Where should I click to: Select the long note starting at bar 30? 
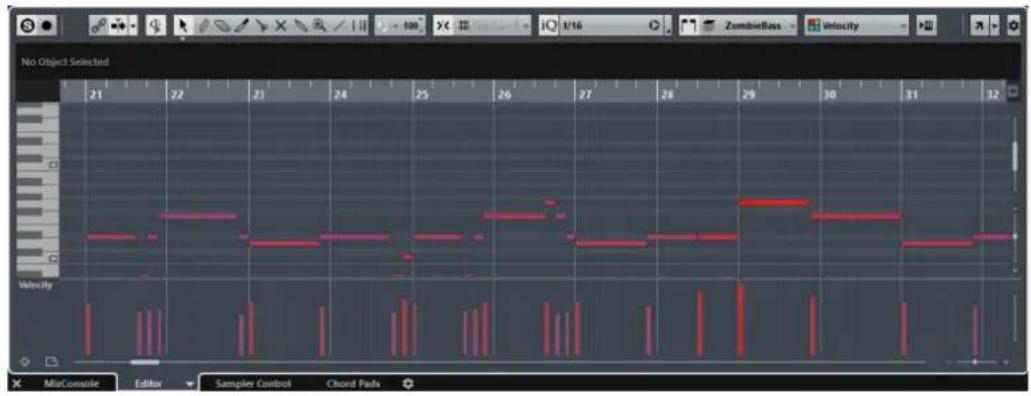pyautogui.click(x=856, y=216)
